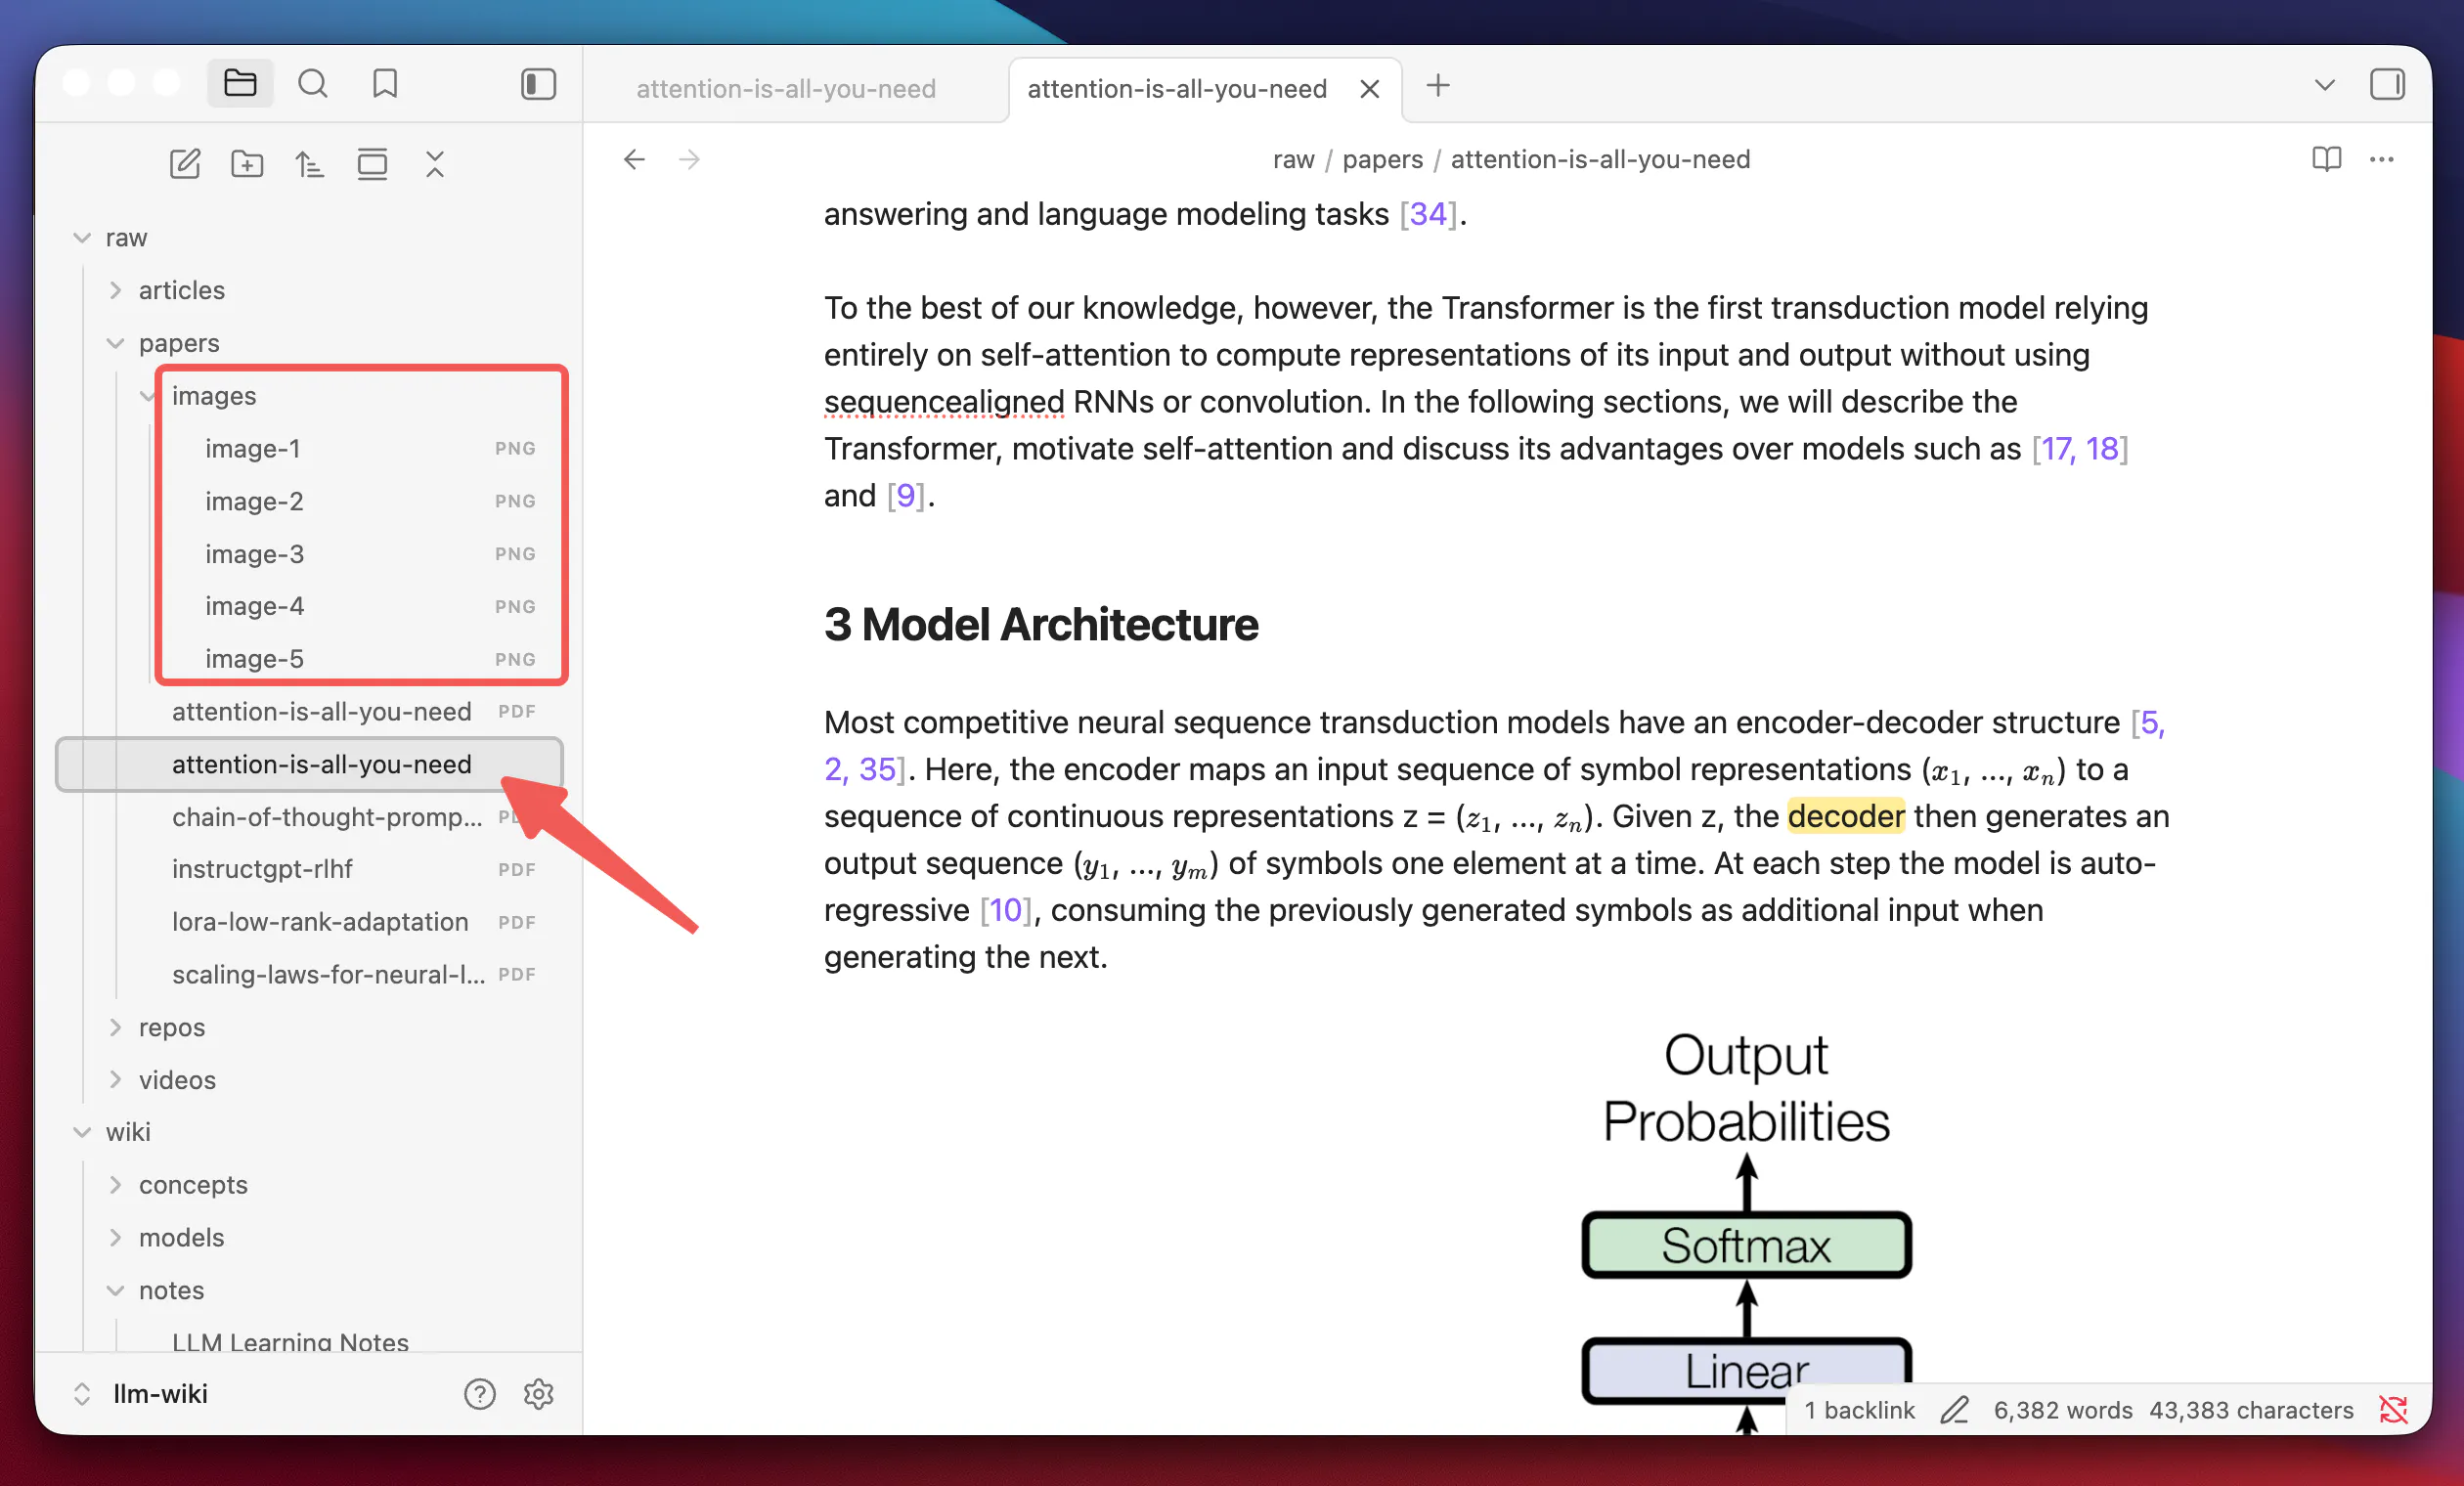The height and width of the screenshot is (1486, 2464).
Task: Click the misspelled word sequencealigned
Action: [944, 402]
